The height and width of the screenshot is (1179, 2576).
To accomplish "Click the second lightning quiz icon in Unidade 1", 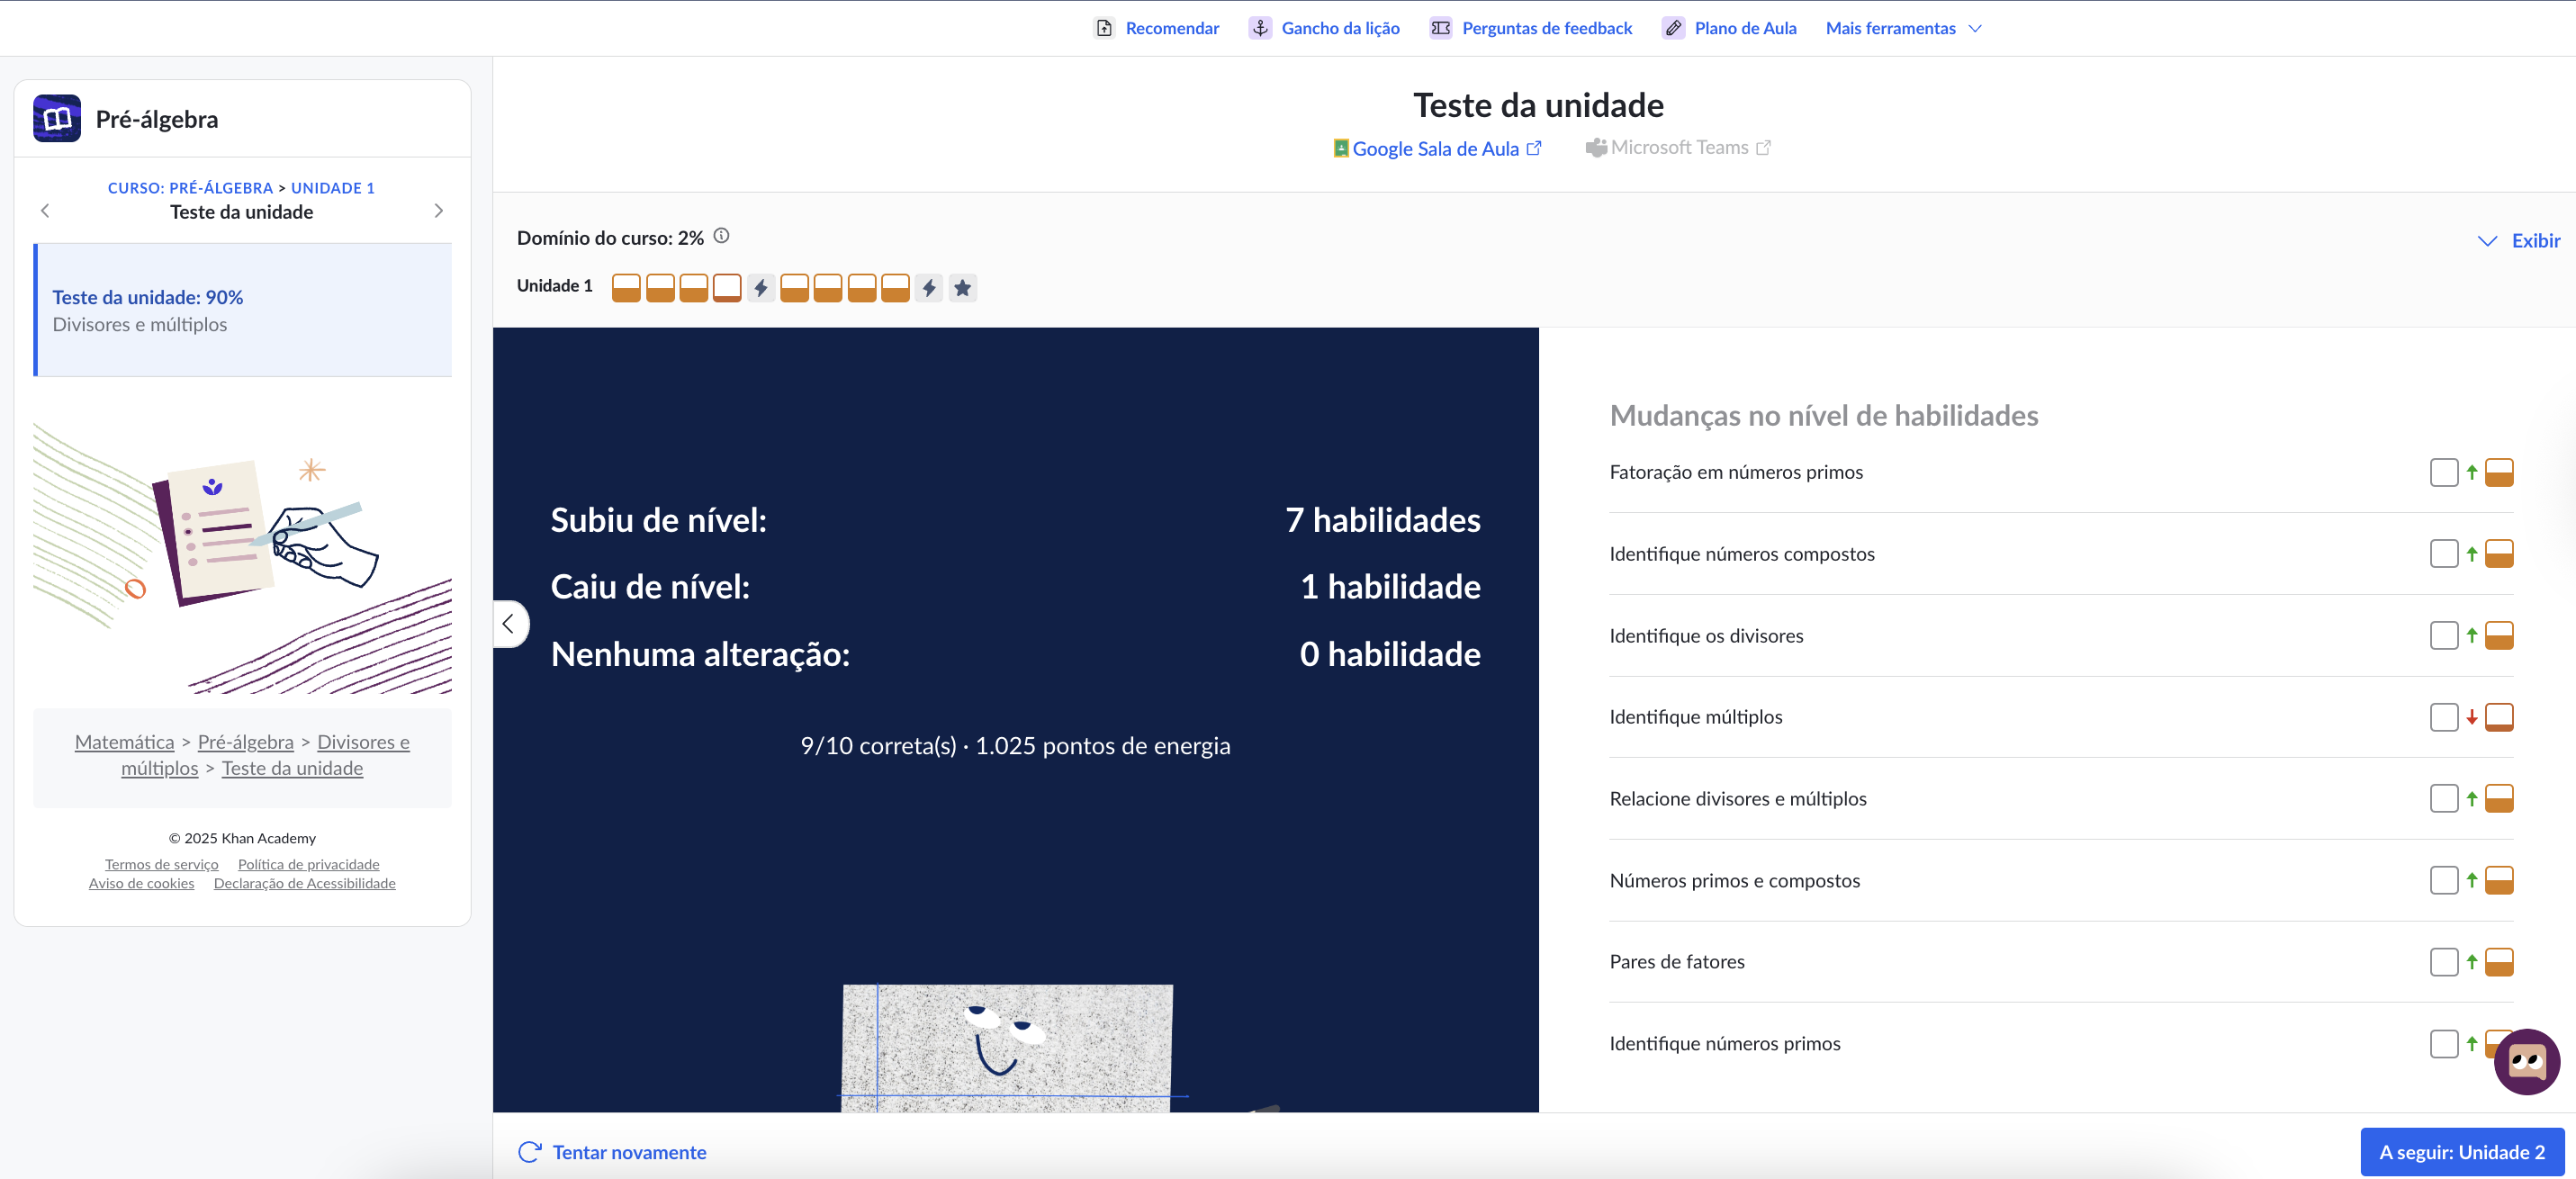I will (929, 288).
